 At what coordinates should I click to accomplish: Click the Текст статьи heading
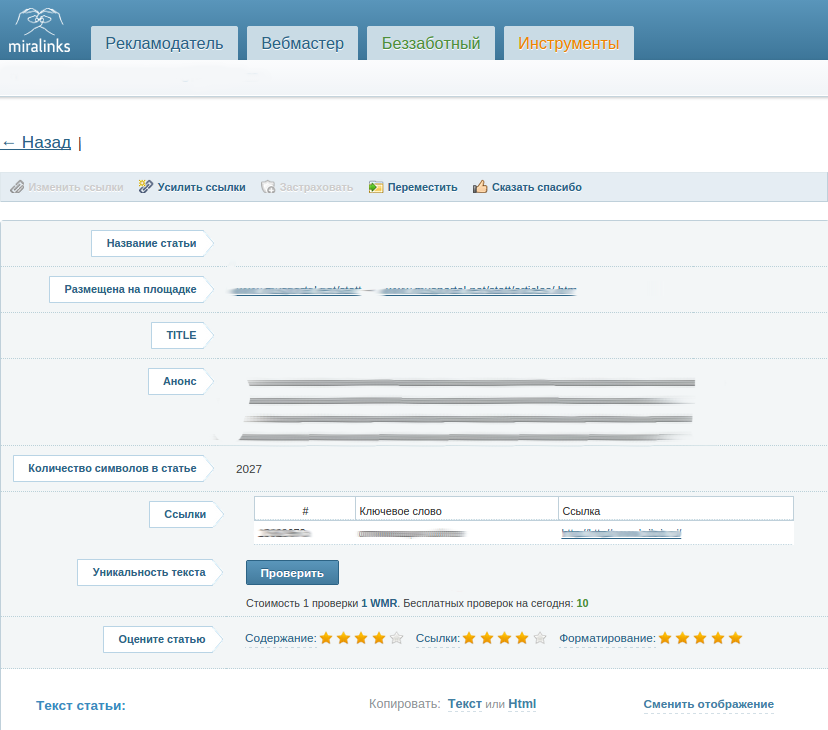(81, 706)
